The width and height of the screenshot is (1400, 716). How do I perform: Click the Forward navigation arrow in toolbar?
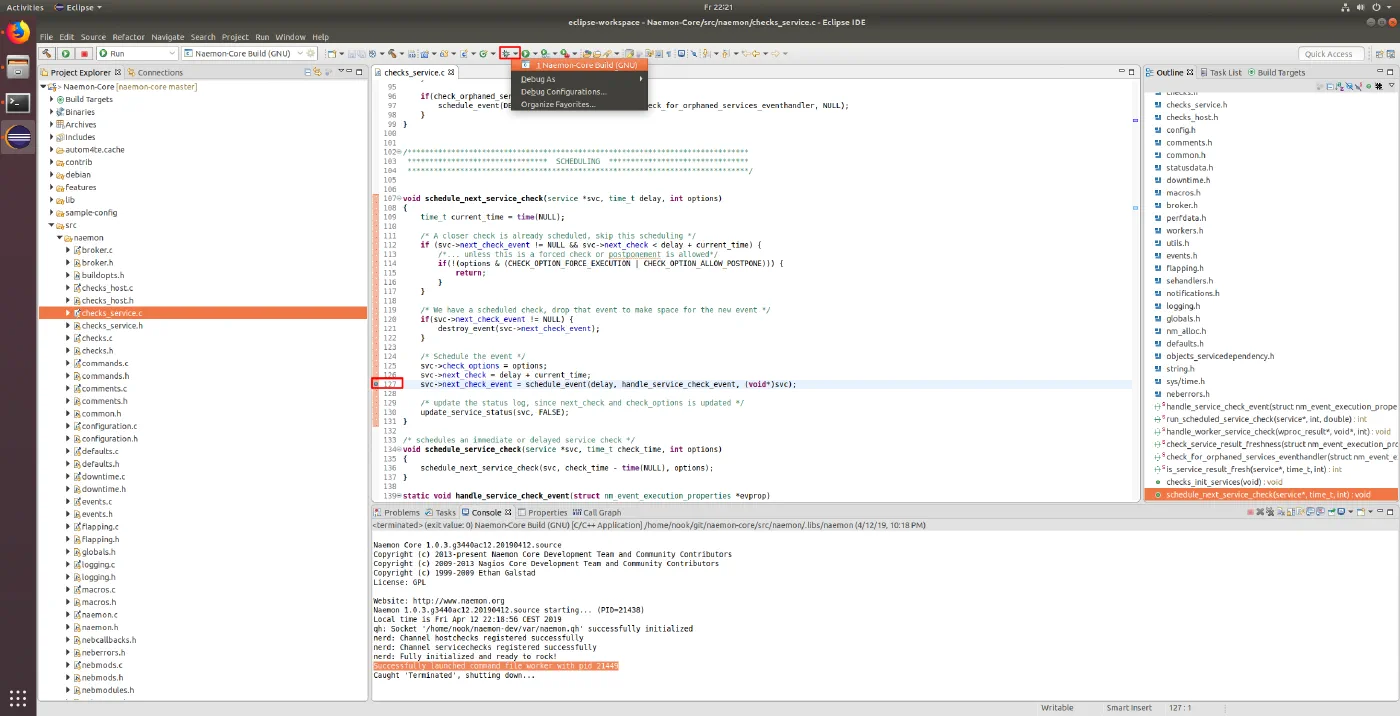point(773,53)
